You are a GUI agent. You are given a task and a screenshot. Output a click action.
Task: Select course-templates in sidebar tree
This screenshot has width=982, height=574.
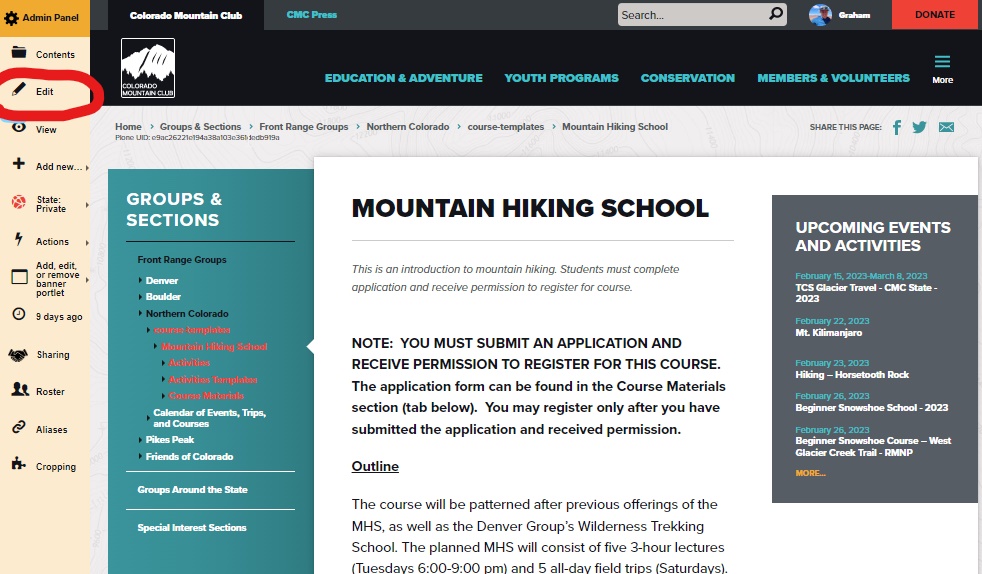click(x=192, y=330)
